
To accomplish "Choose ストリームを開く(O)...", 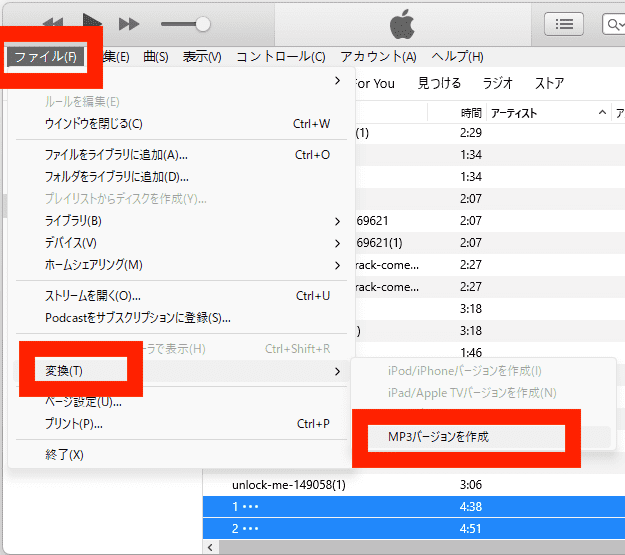I will click(x=182, y=296).
